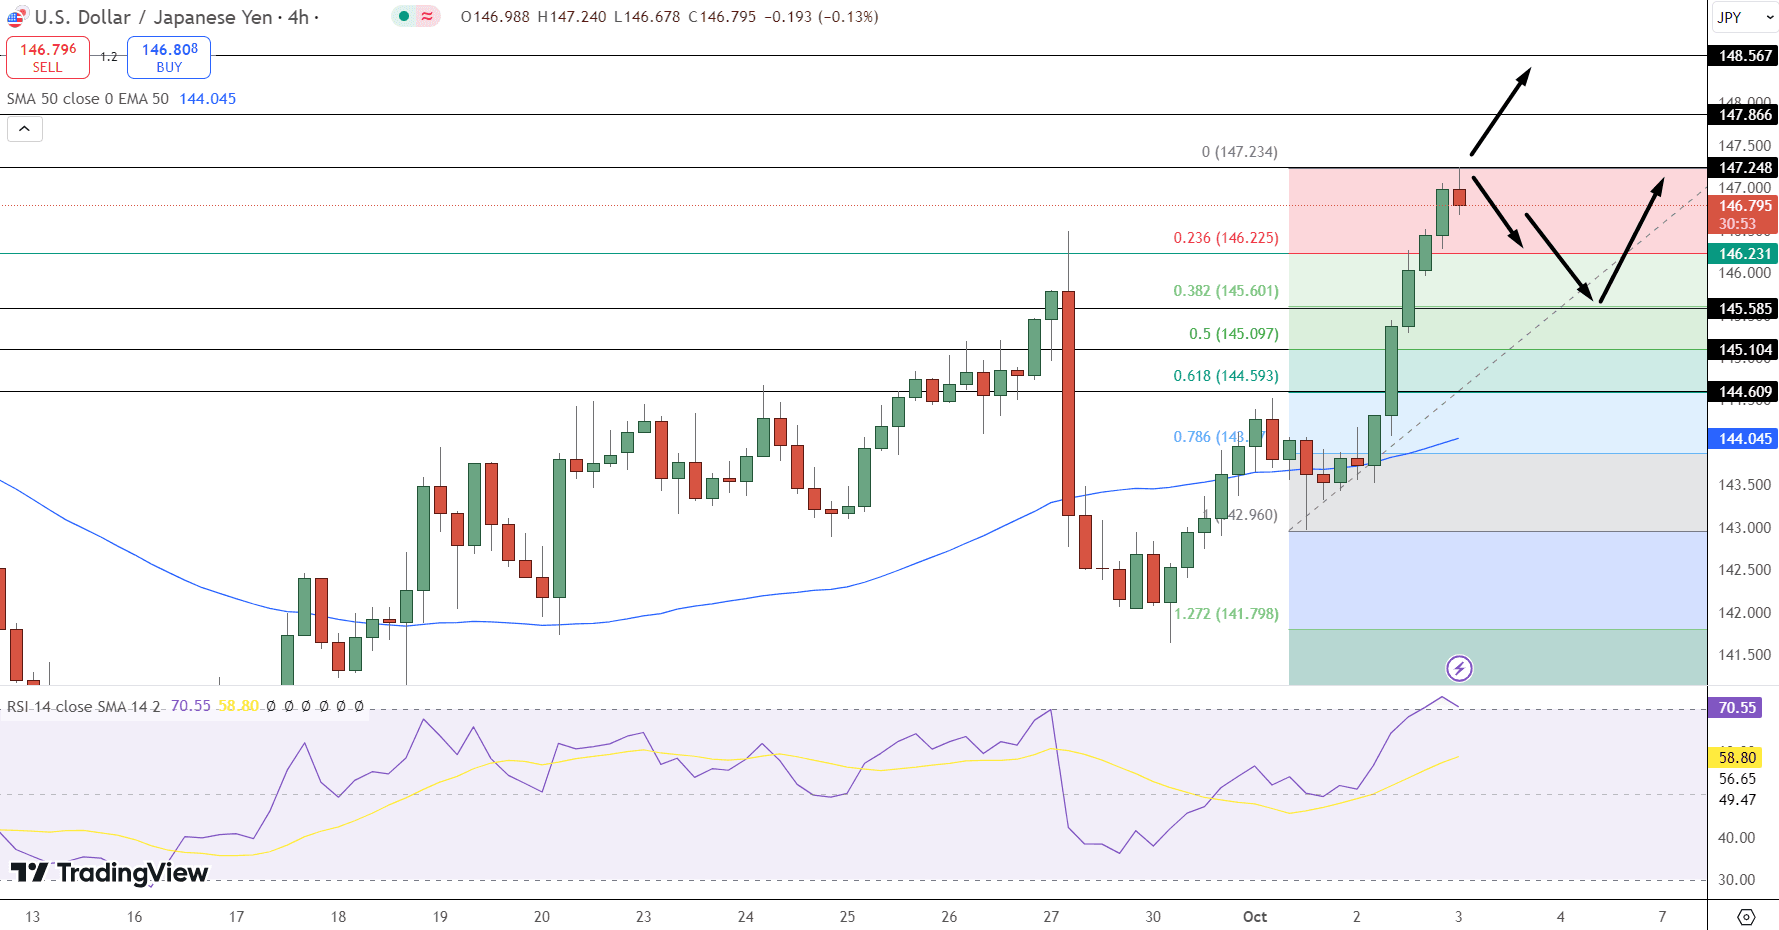Click date 19 on the time axis

[x=440, y=917]
